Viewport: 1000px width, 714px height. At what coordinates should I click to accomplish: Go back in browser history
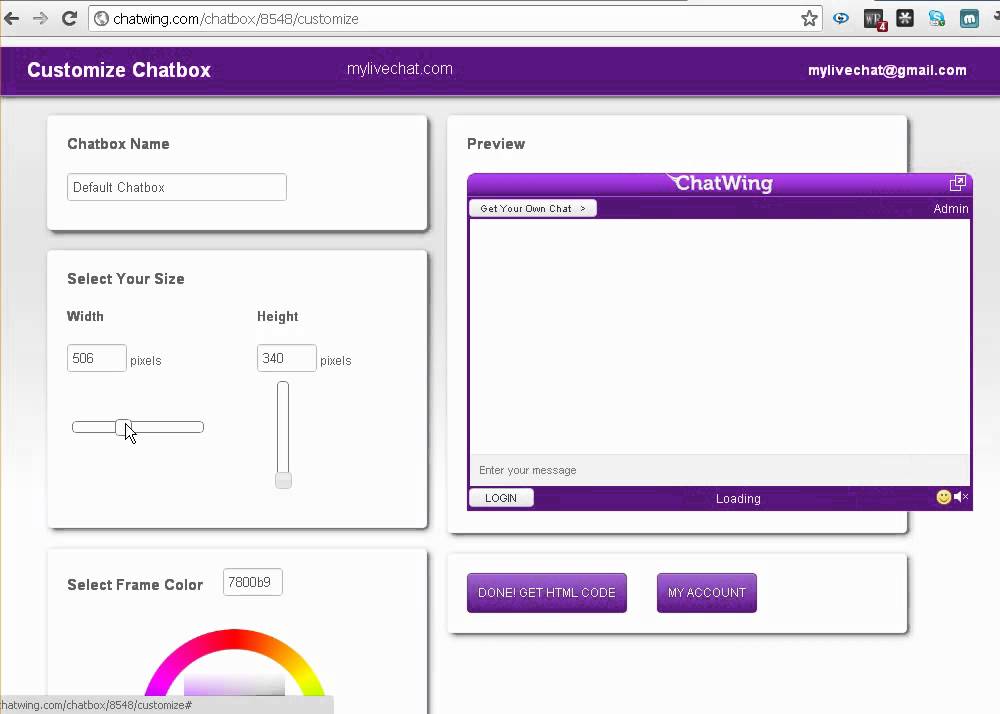[x=11, y=18]
